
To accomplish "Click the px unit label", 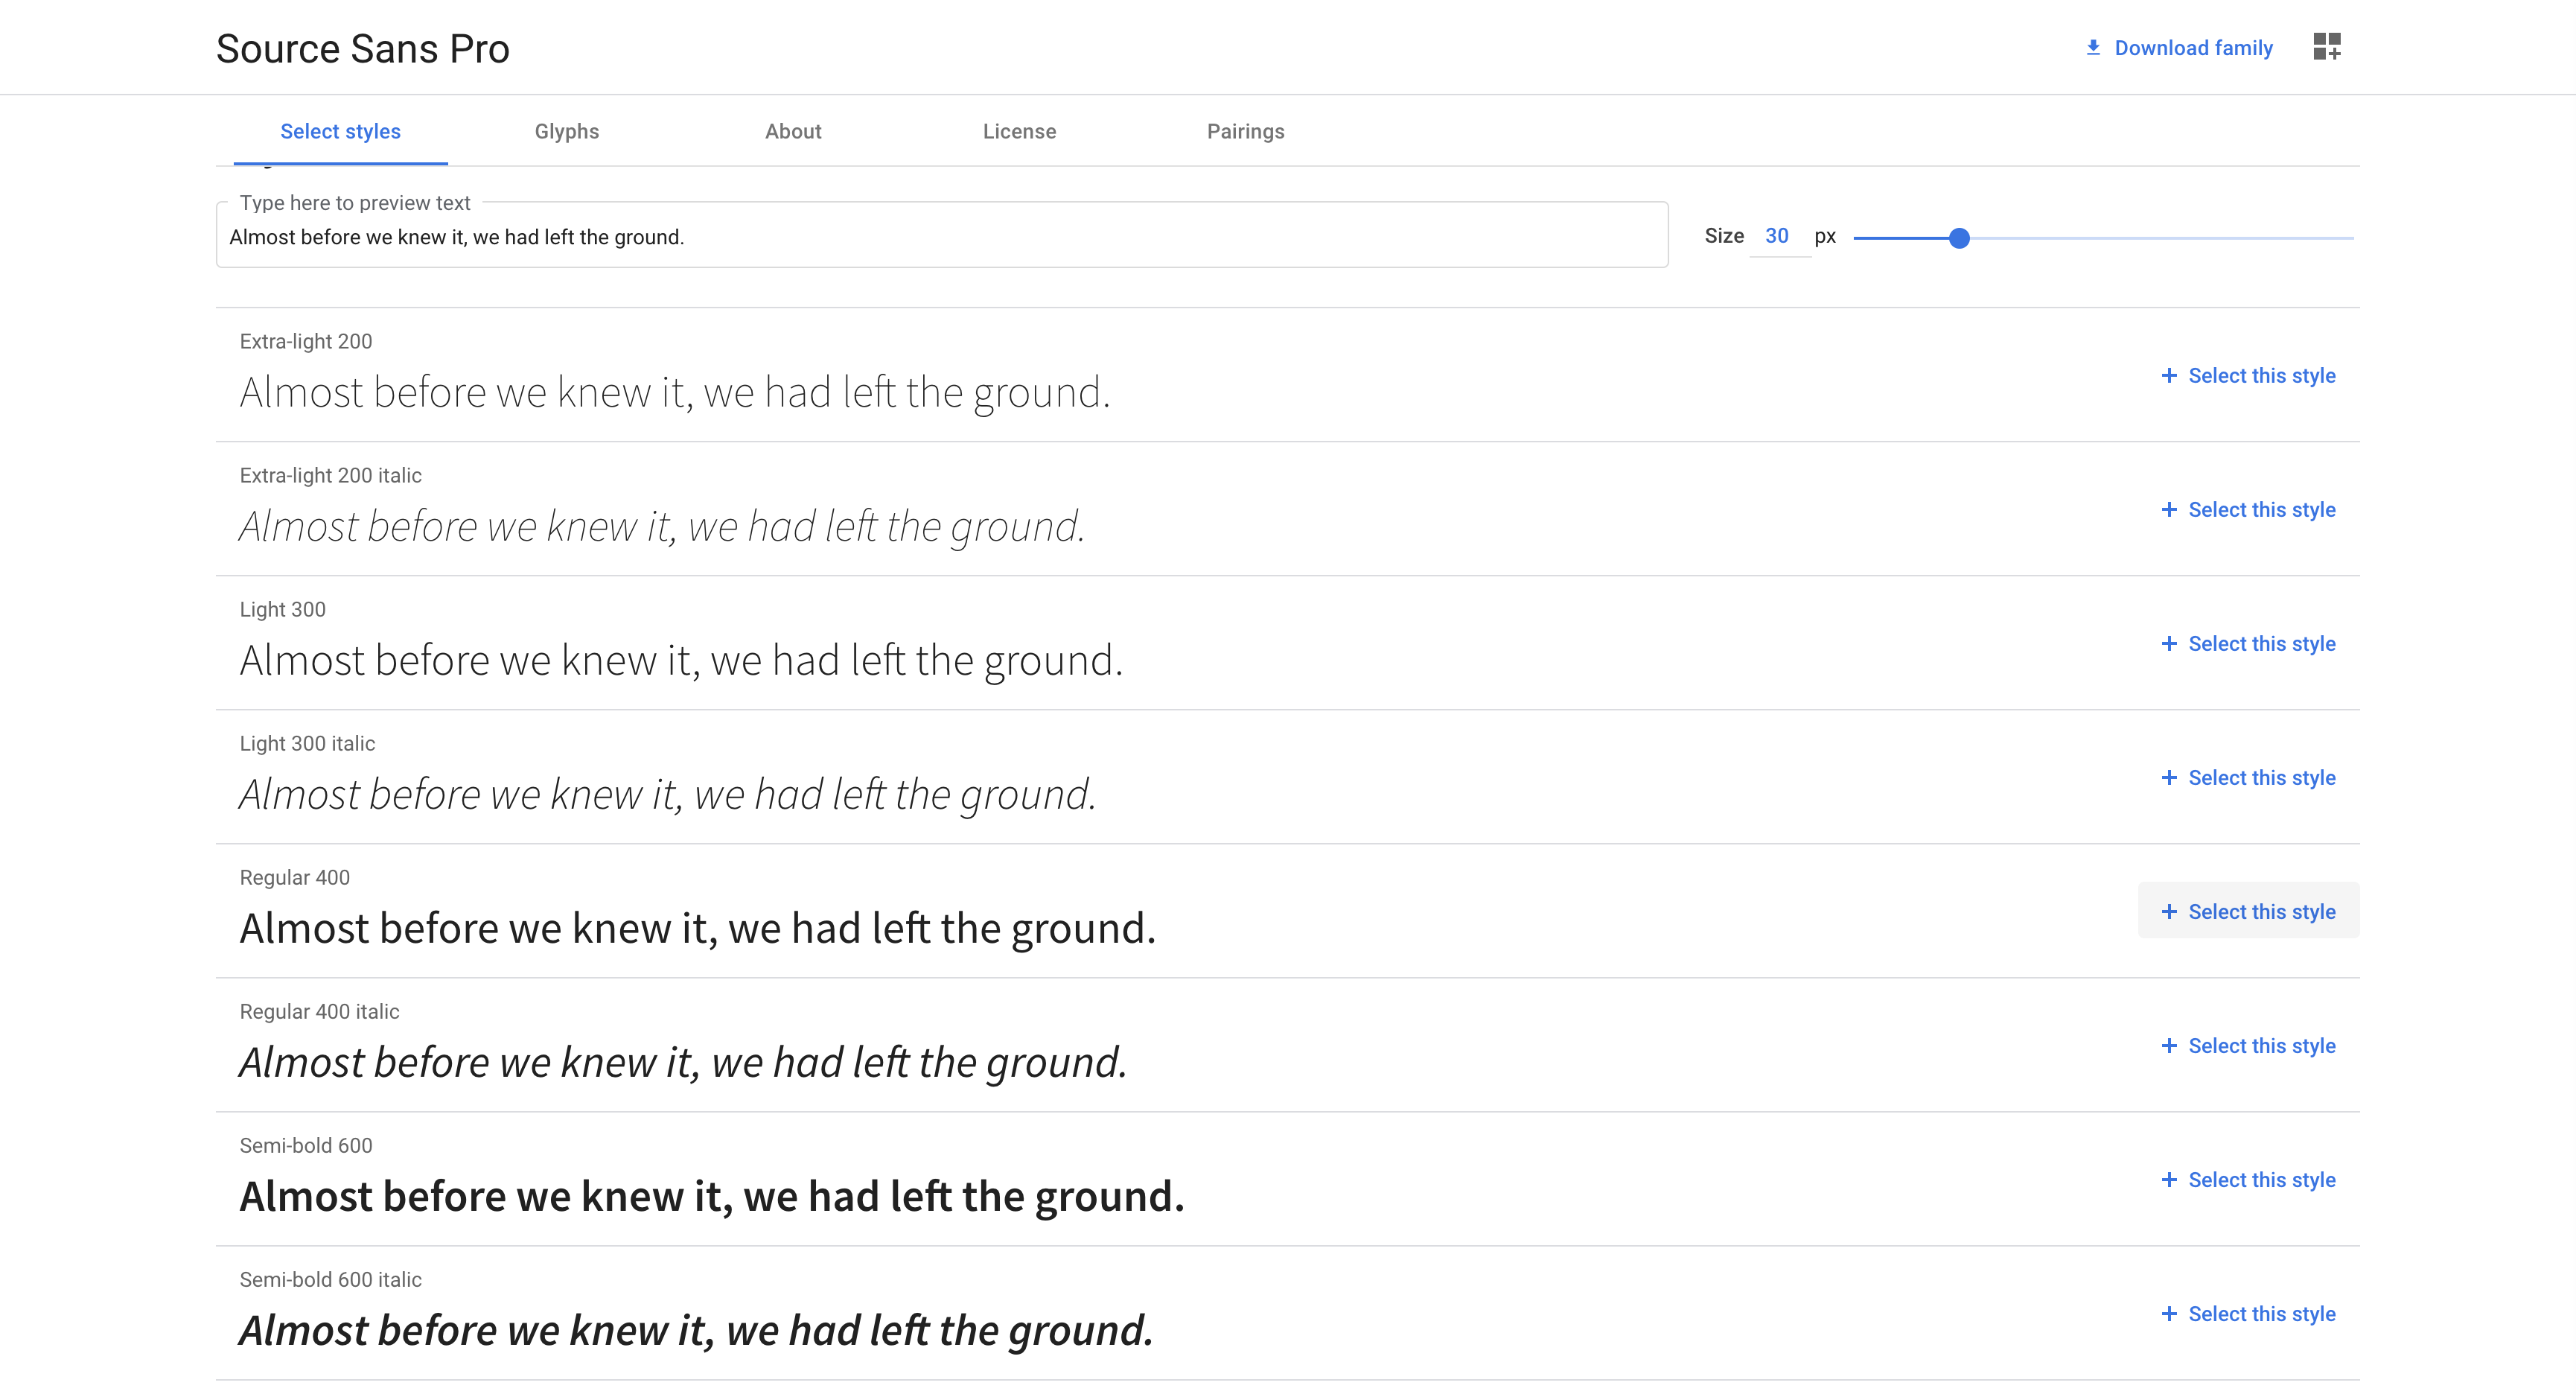I will click(1825, 237).
